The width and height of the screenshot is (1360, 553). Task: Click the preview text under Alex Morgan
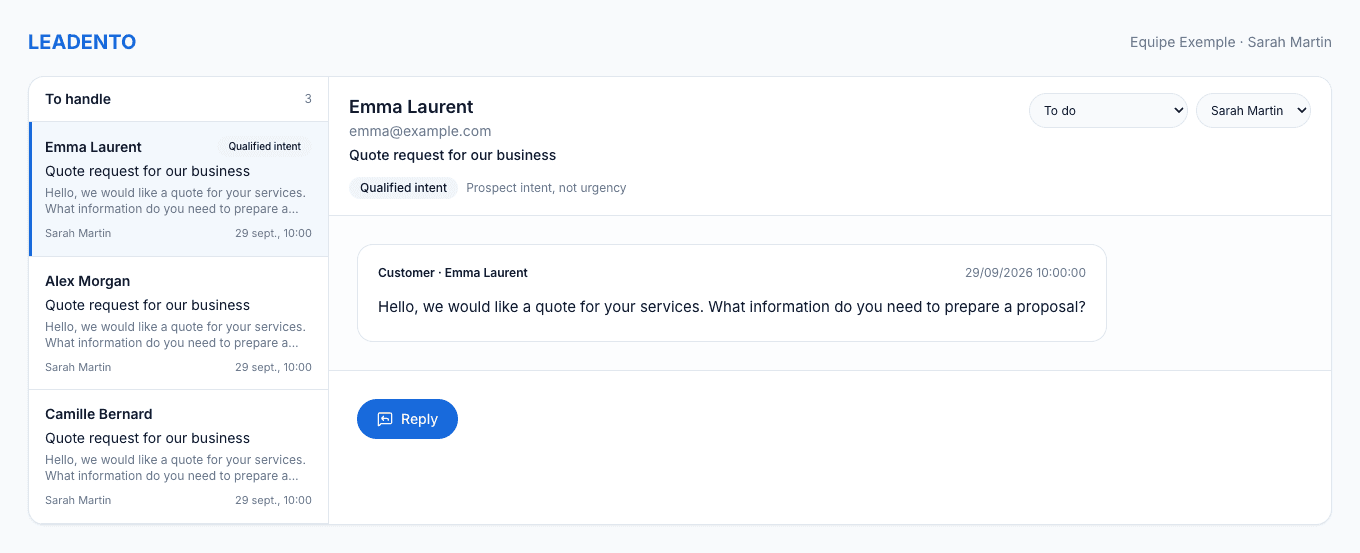tap(175, 335)
